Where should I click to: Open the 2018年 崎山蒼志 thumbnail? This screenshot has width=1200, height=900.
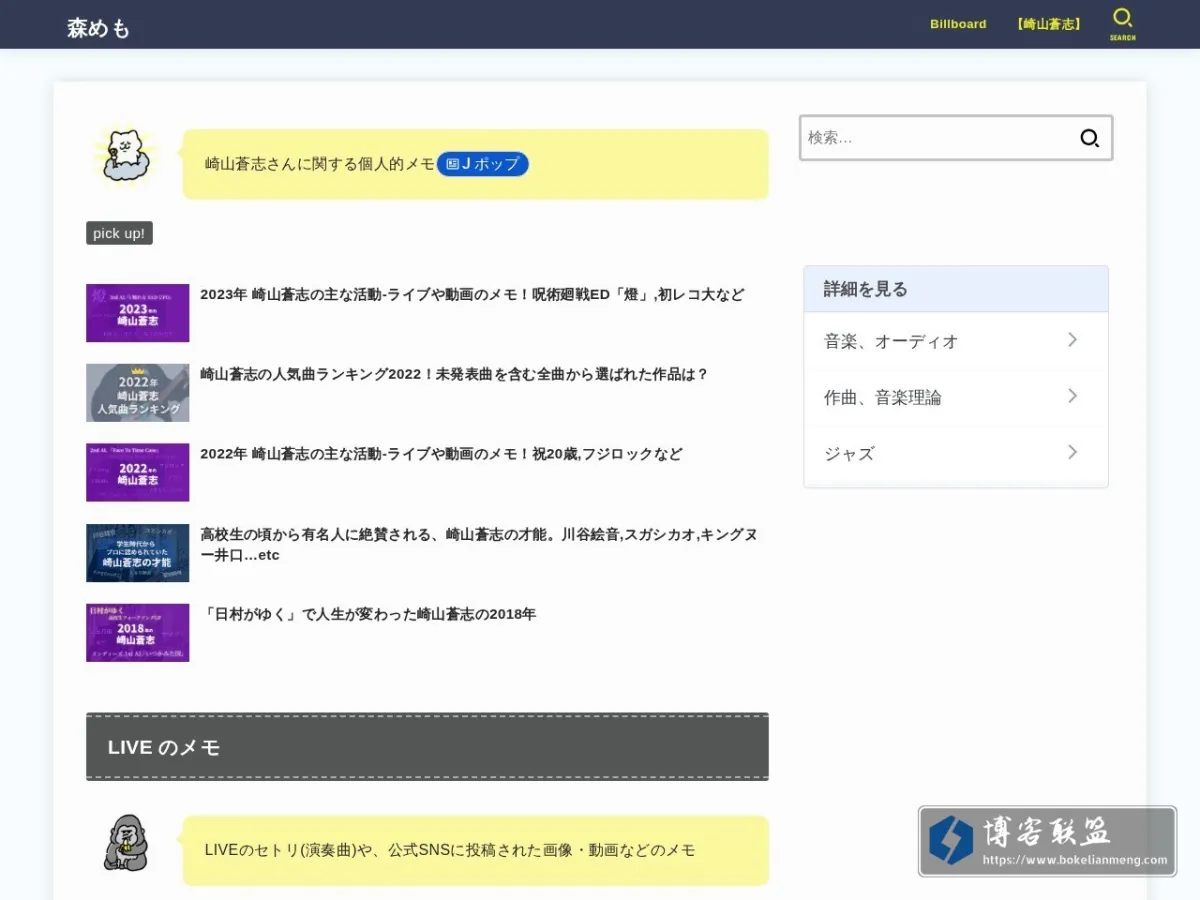pyautogui.click(x=137, y=633)
